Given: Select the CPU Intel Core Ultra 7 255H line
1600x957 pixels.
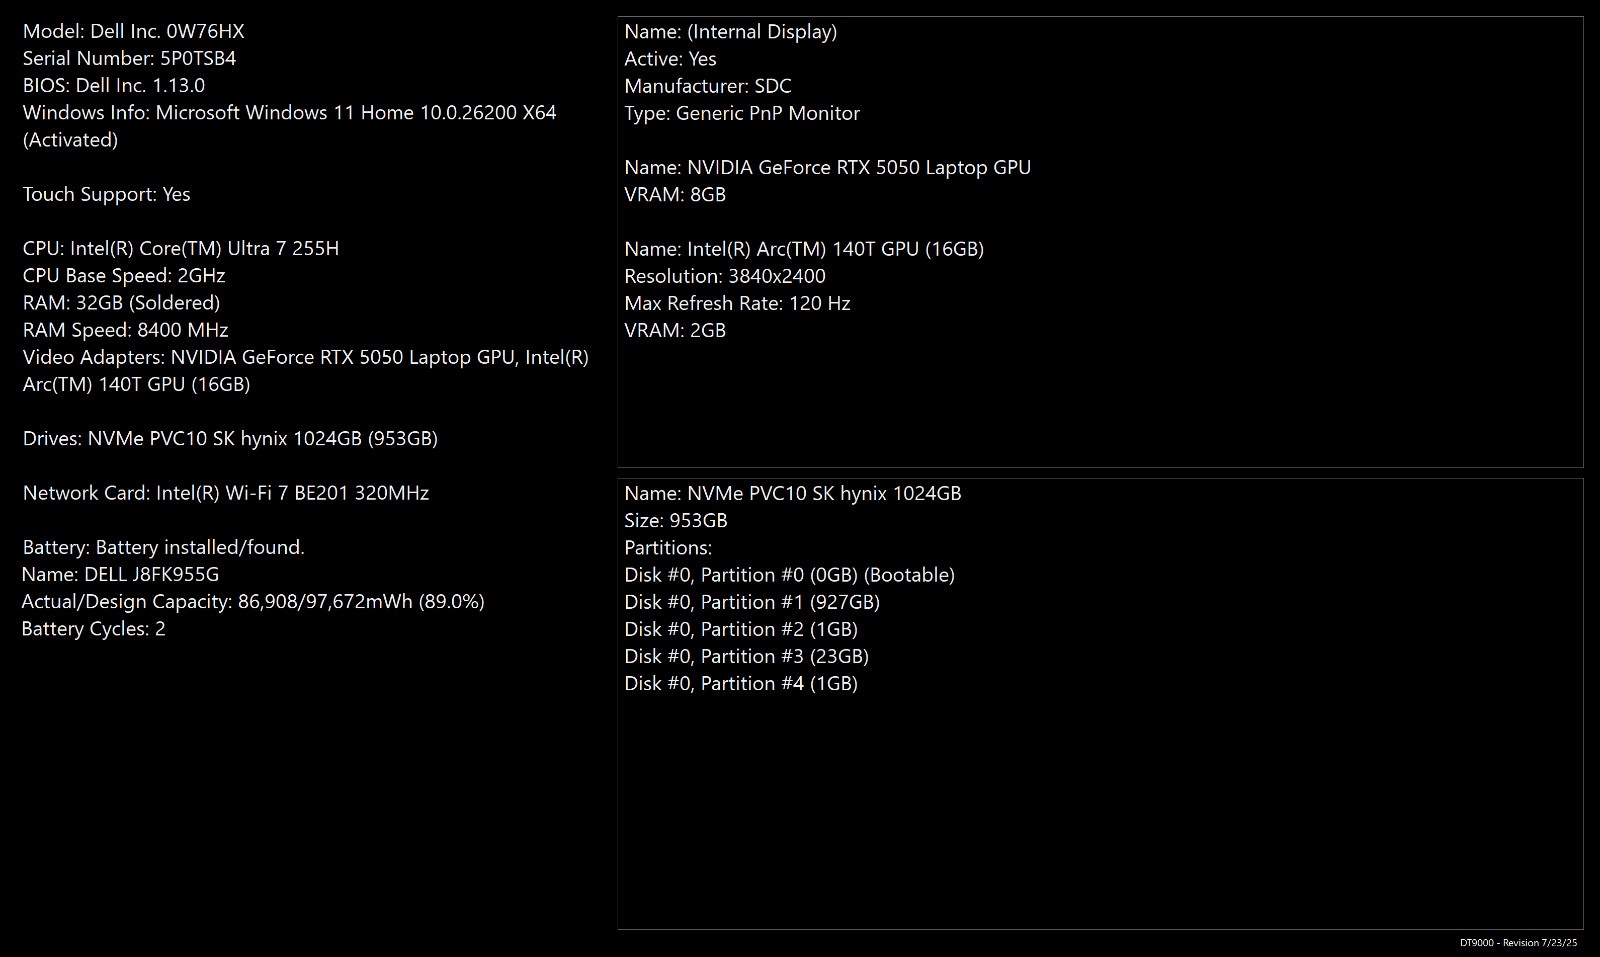Looking at the screenshot, I should 181,248.
